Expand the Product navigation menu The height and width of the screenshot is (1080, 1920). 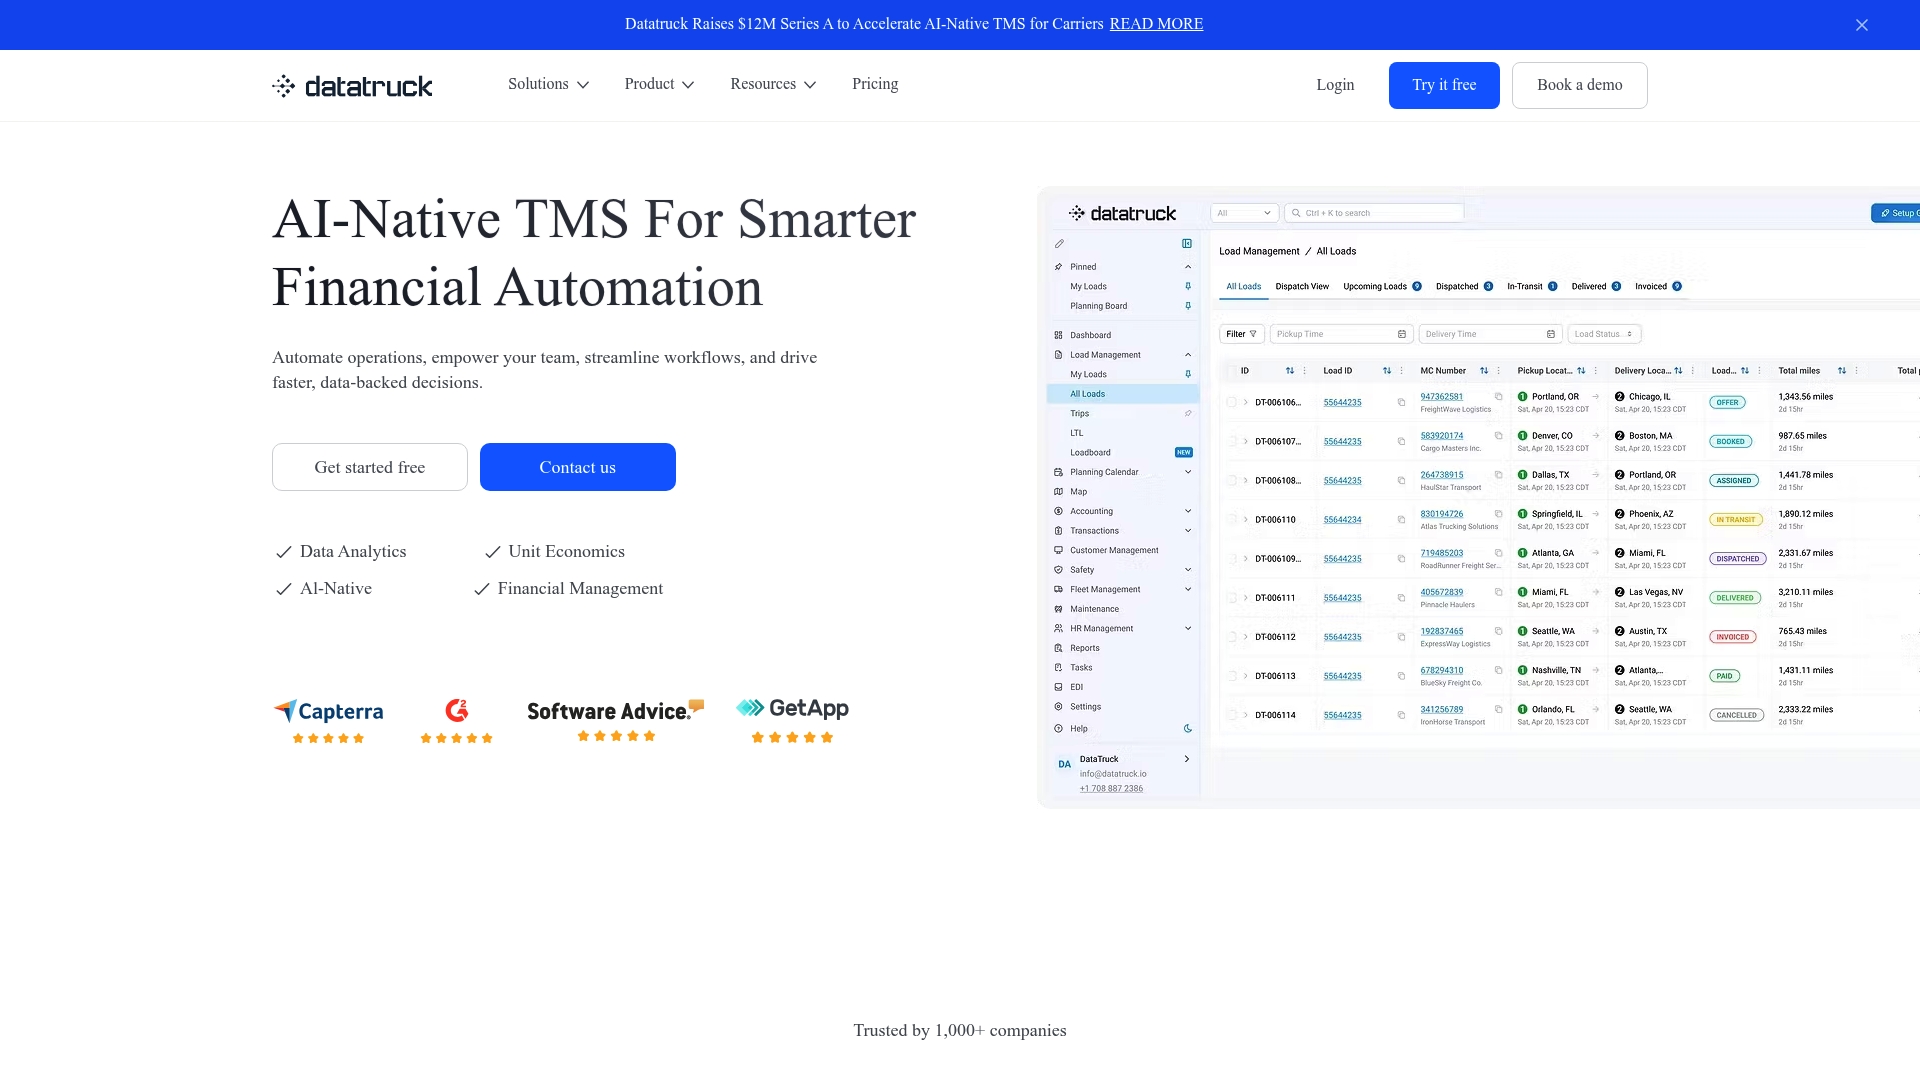click(659, 84)
